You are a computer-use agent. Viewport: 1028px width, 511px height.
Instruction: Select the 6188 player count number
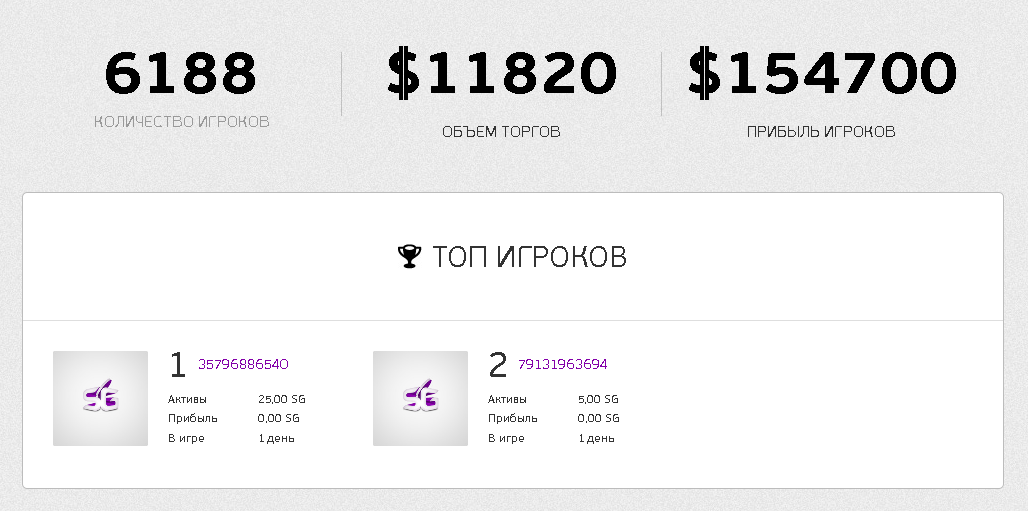click(180, 73)
